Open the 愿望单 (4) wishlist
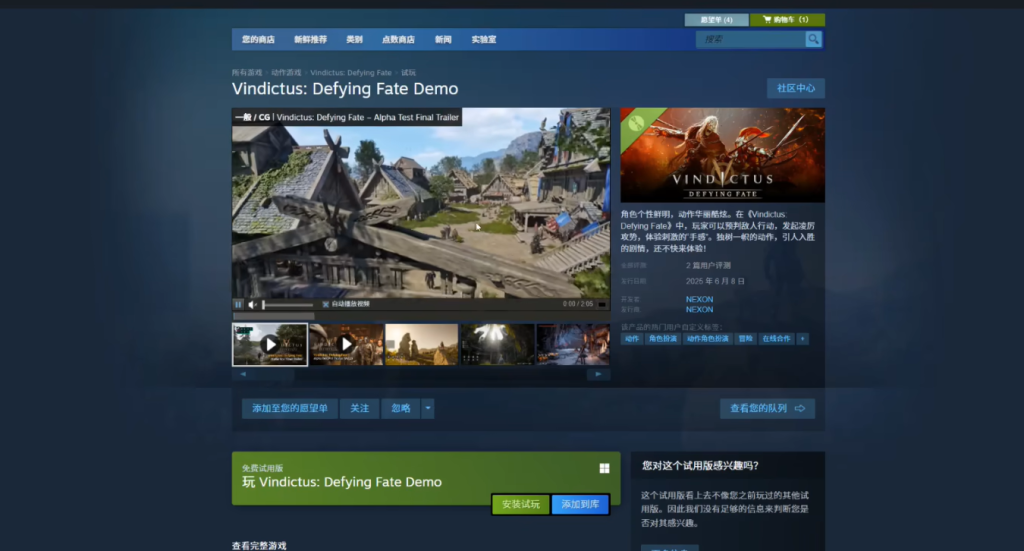Image resolution: width=1024 pixels, height=551 pixels. (x=716, y=20)
